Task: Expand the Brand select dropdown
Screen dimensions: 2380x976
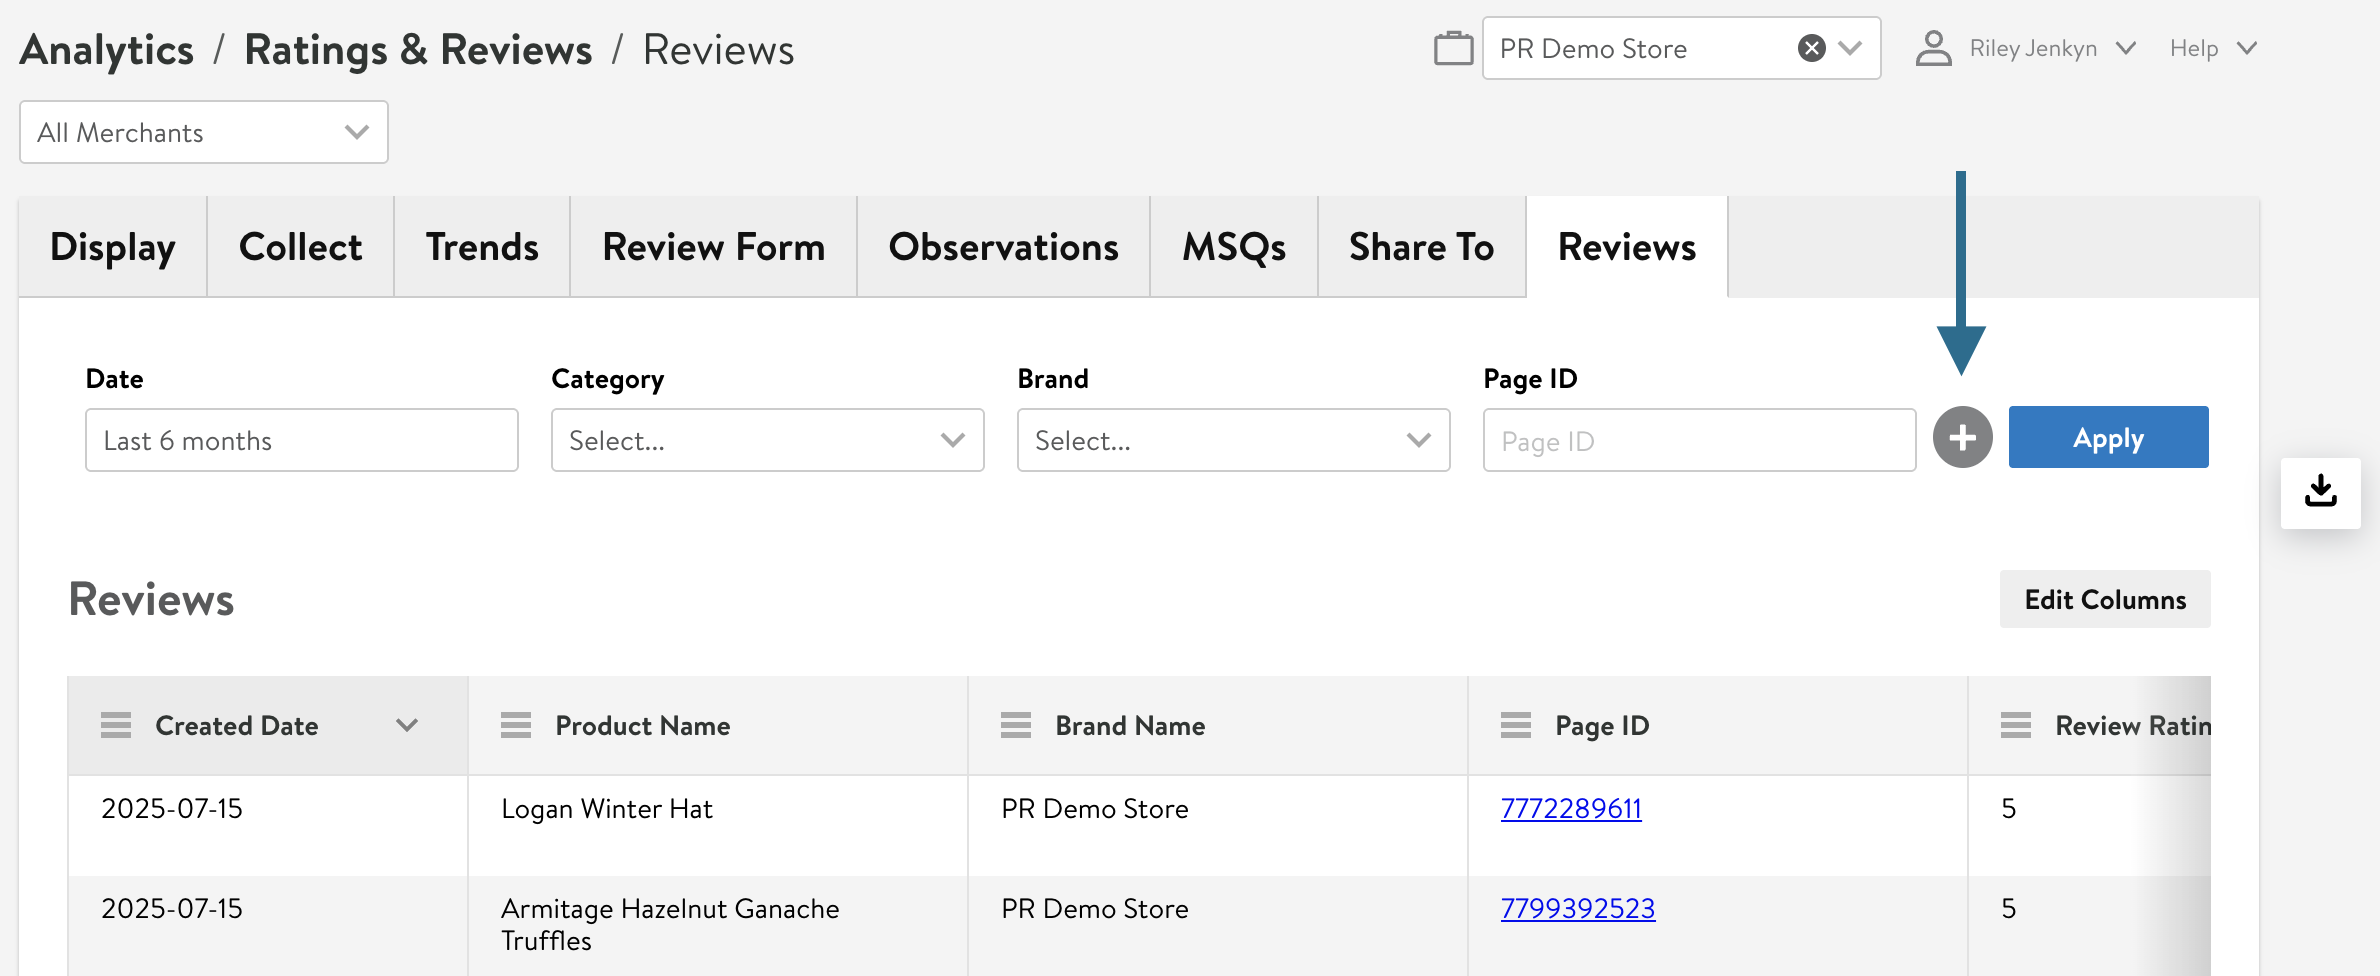Action: [x=1233, y=440]
